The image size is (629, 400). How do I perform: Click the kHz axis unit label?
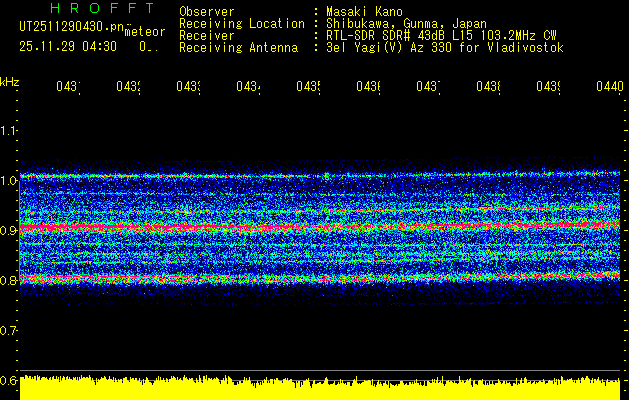point(10,80)
